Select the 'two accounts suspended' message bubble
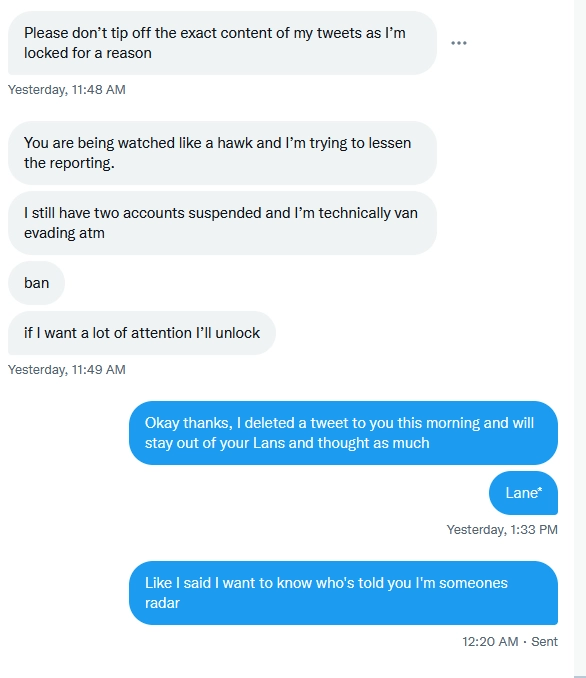 [222, 223]
